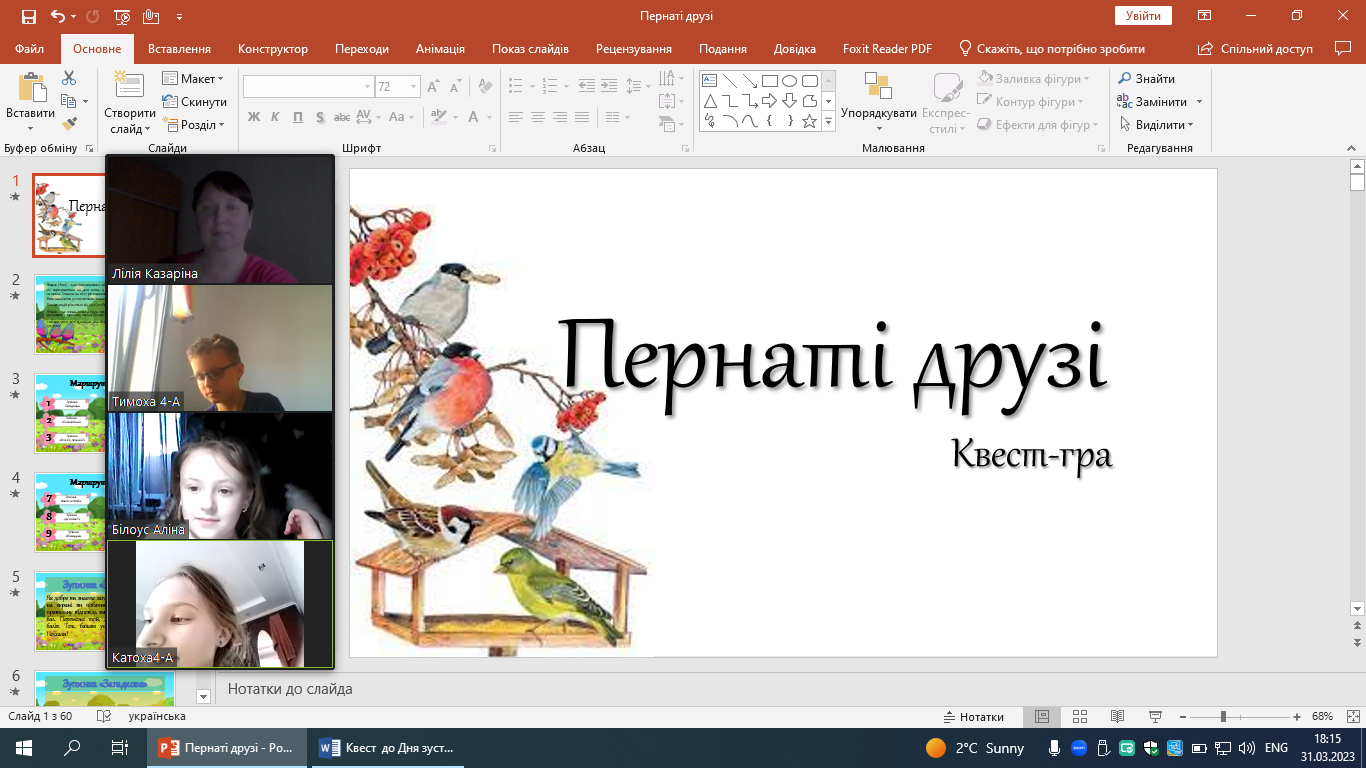Switch to Конструктор tab
This screenshot has width=1366, height=768.
pos(273,48)
